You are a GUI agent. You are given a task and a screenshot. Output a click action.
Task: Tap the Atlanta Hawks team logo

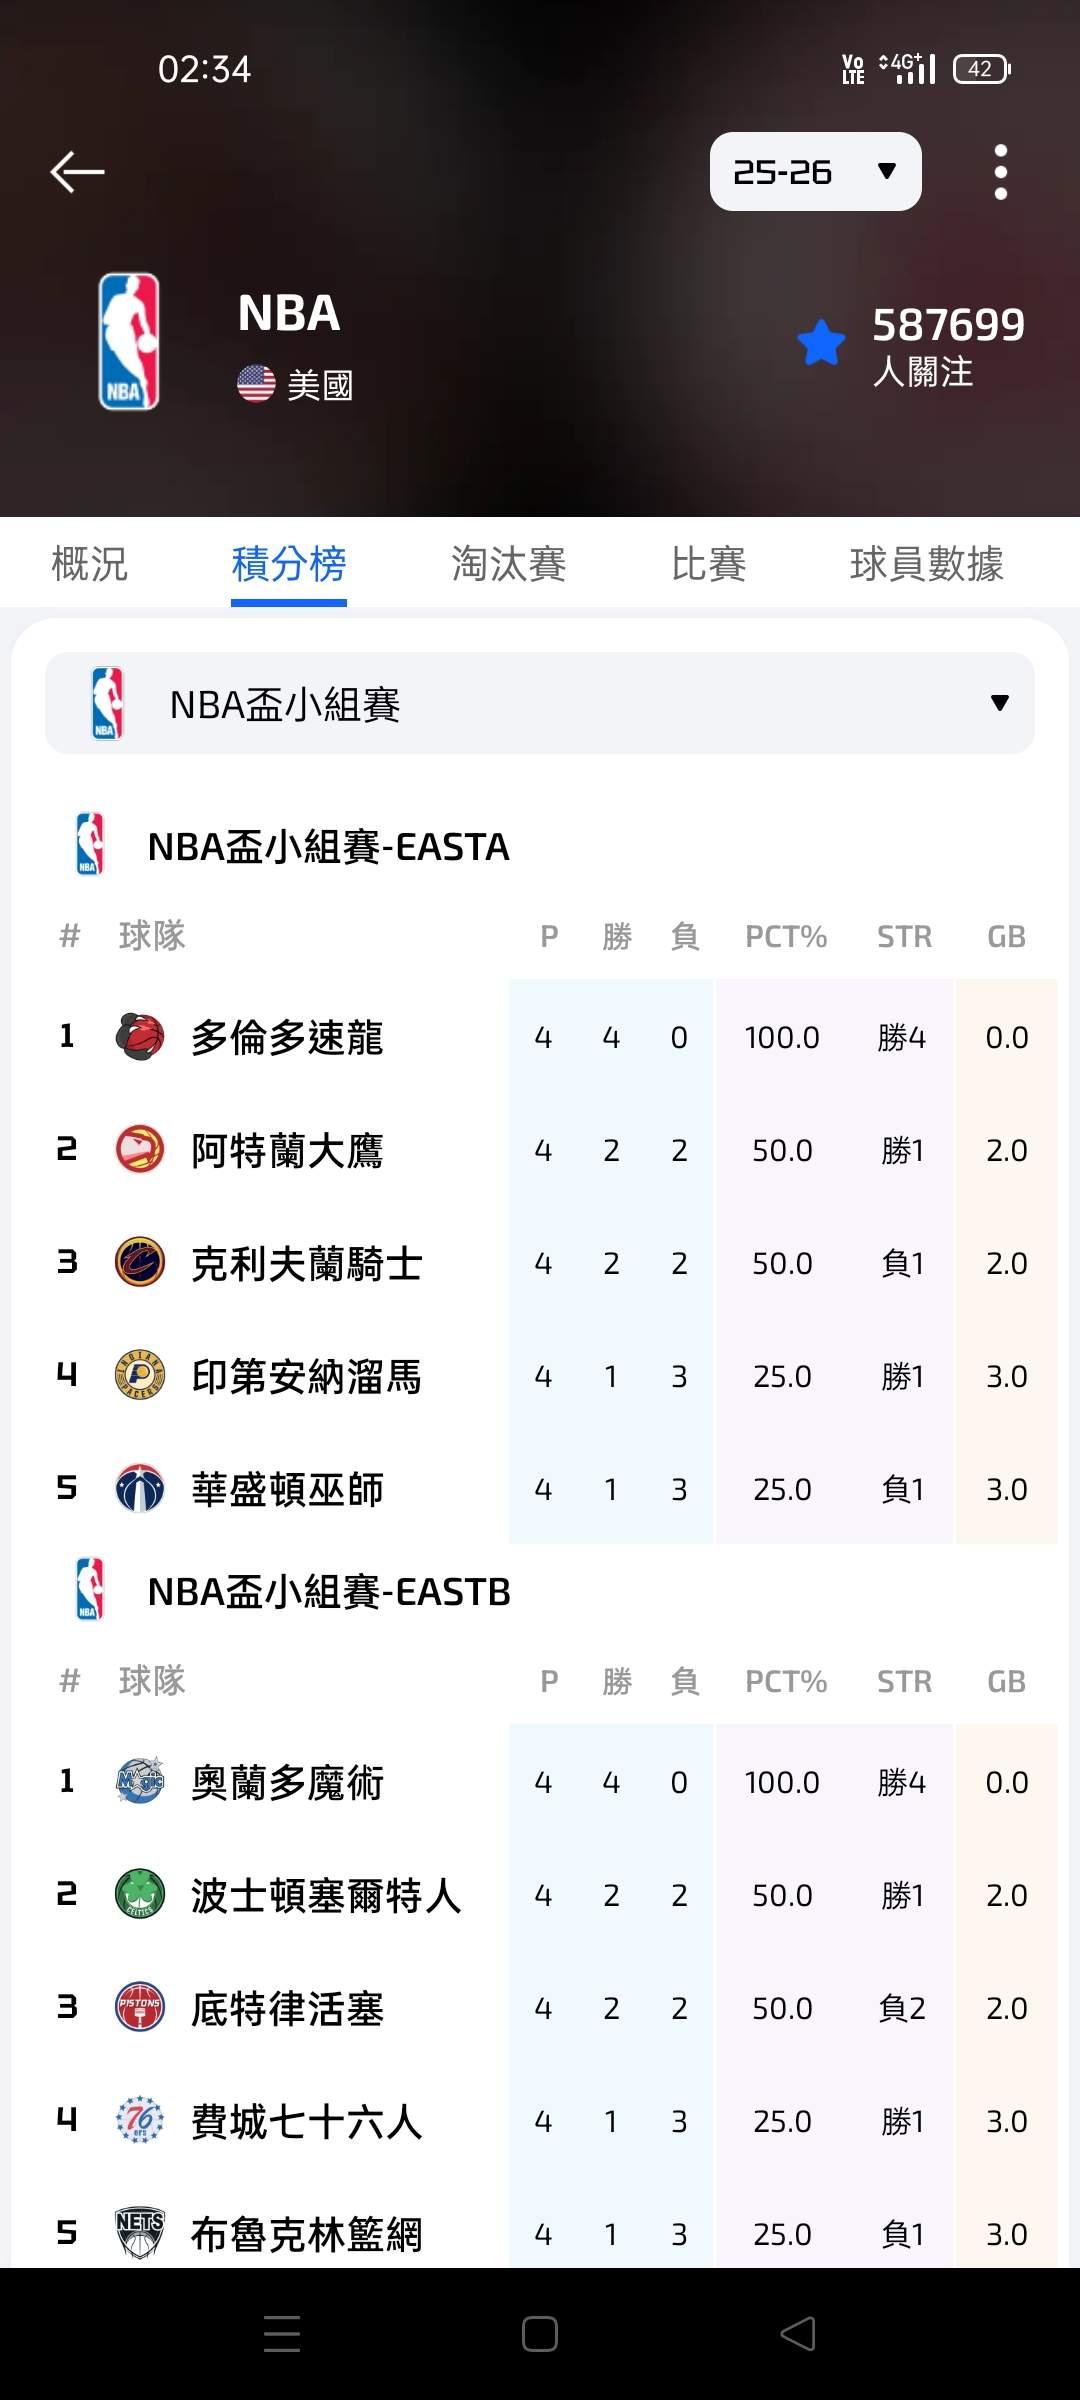[x=140, y=1150]
